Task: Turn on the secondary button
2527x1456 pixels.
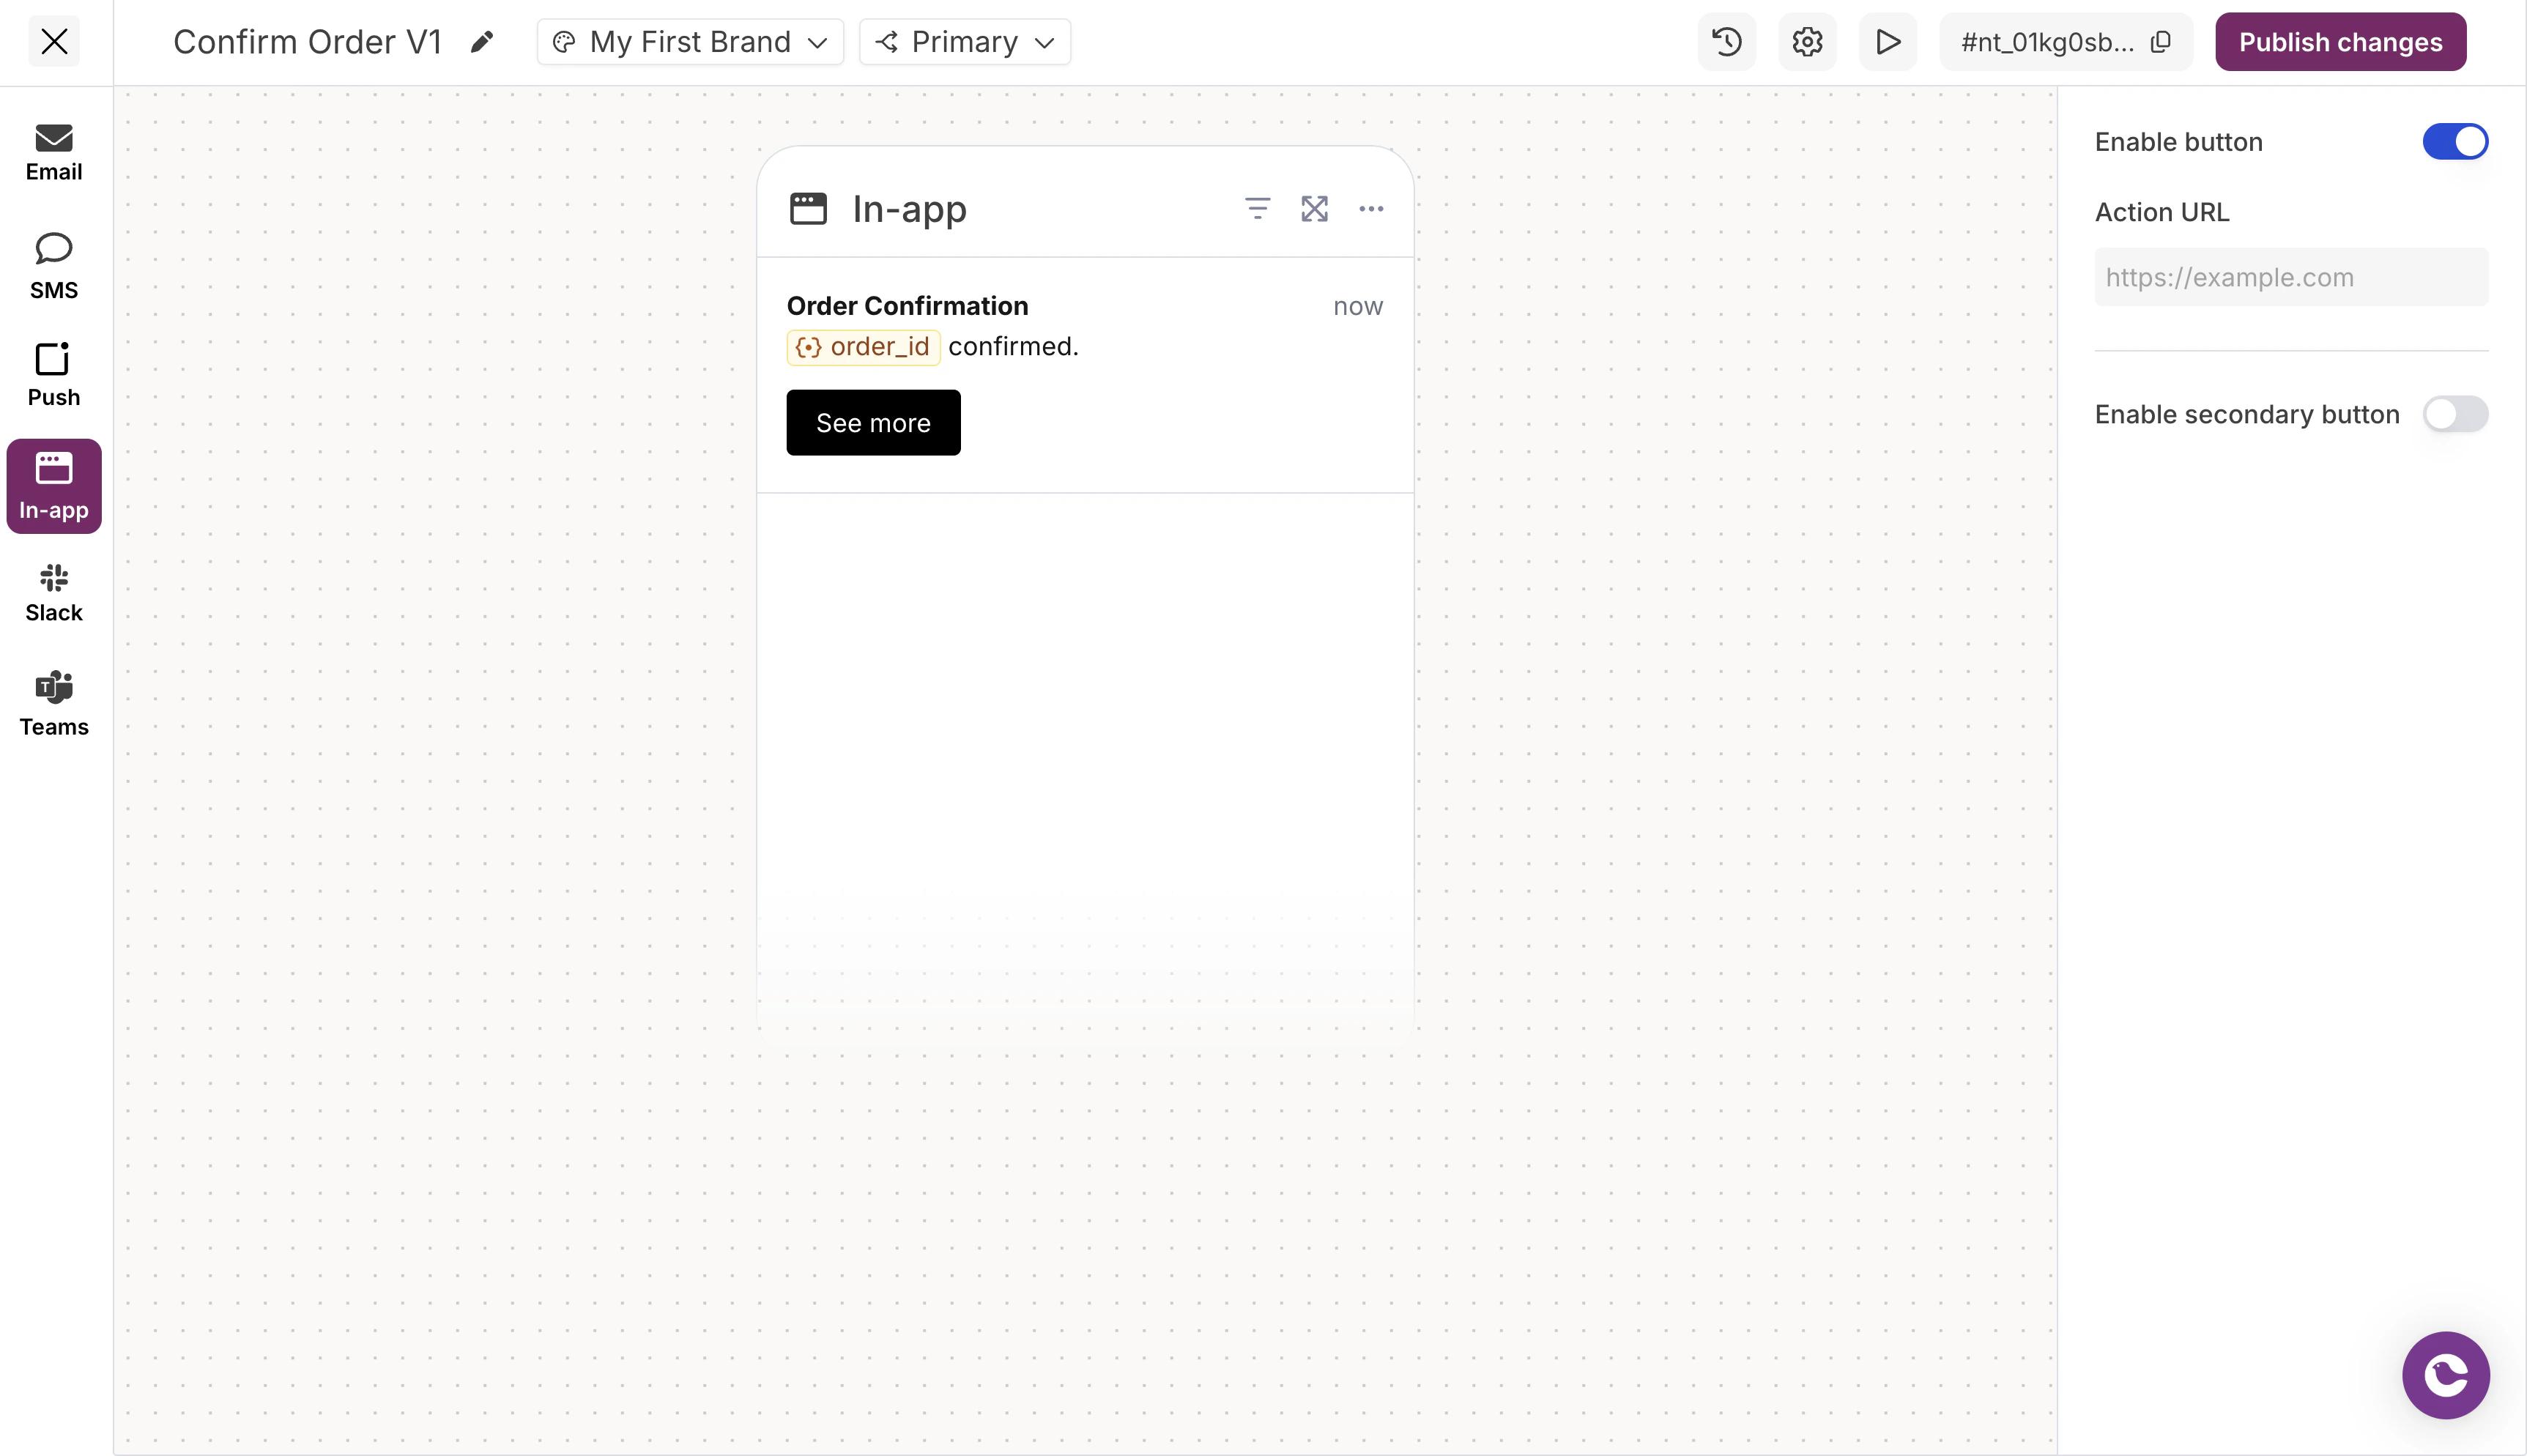Action: coord(2456,414)
